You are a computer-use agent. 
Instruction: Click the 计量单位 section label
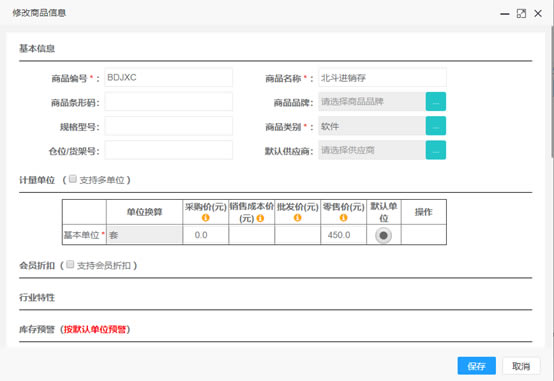(37, 180)
